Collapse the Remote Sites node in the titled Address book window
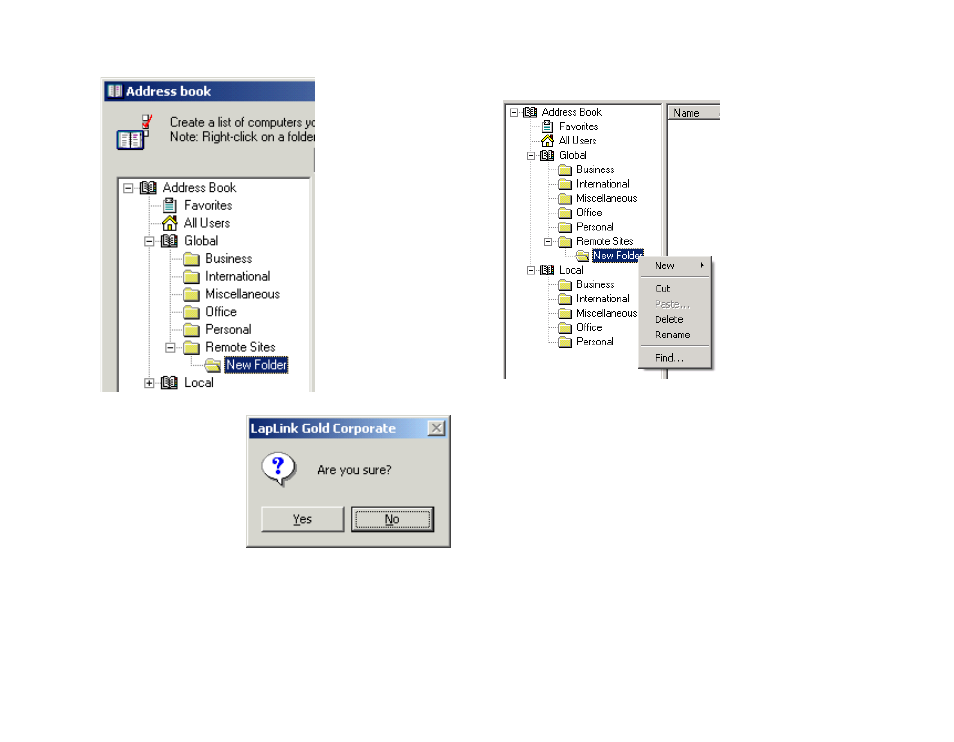954x742 pixels. (170, 348)
